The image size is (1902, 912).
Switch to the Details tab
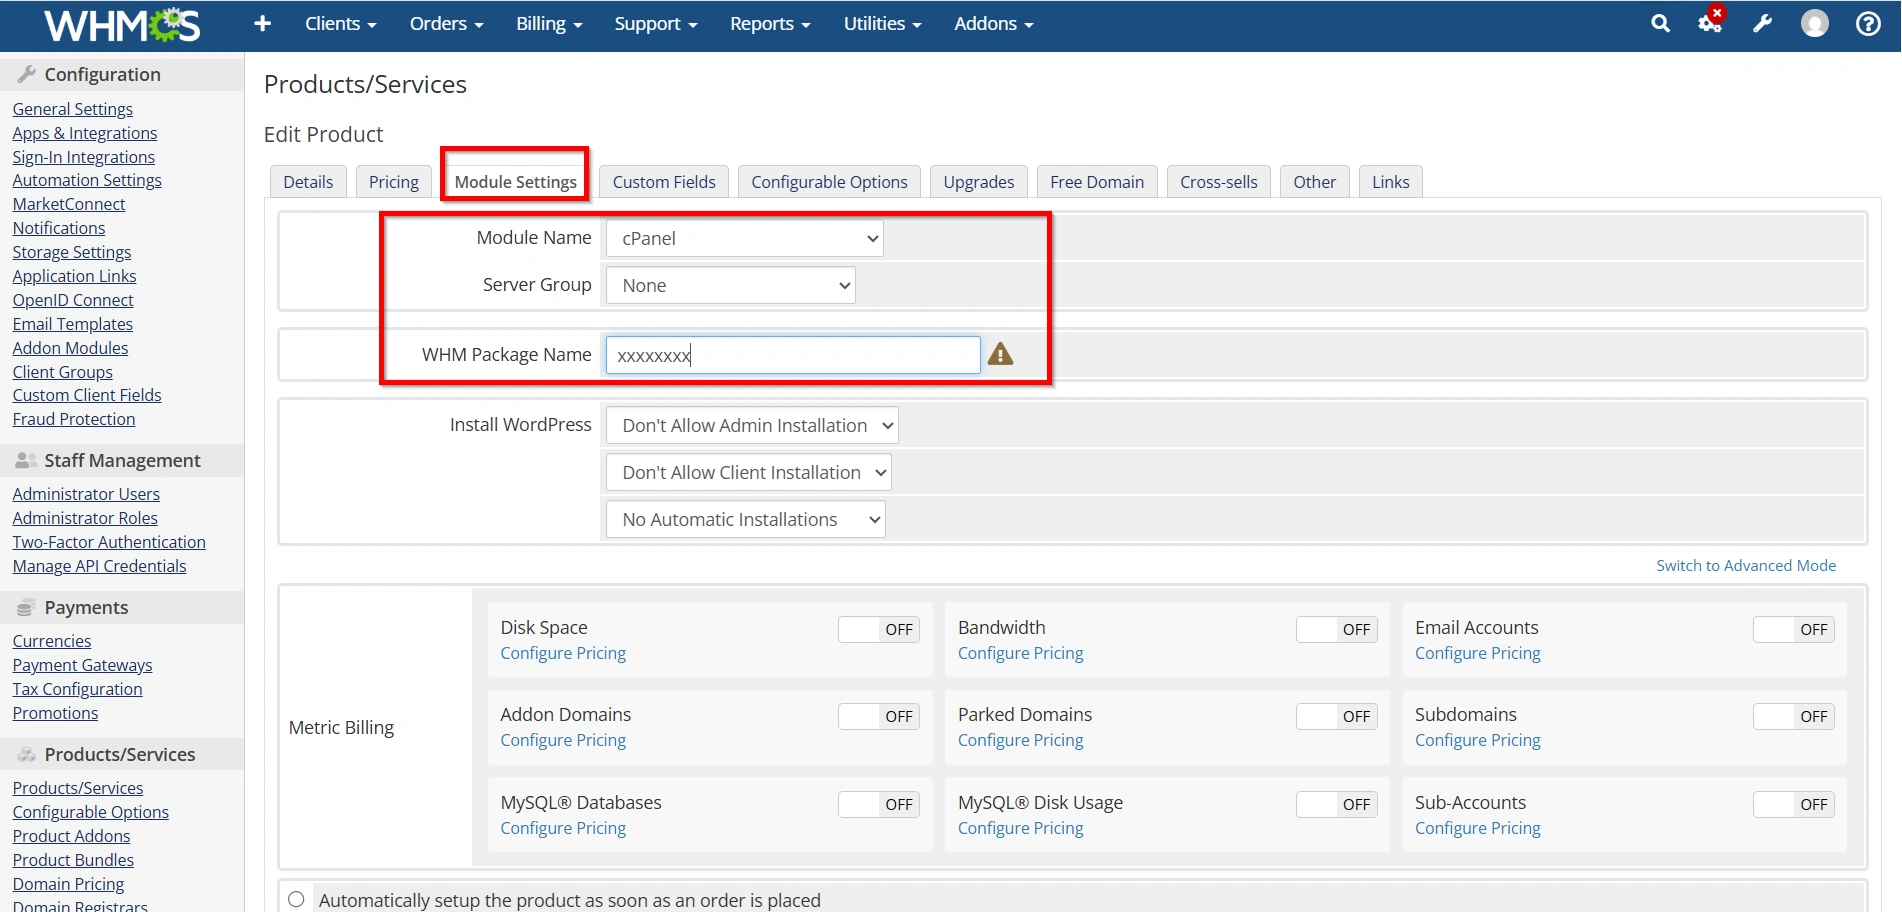coord(308,182)
